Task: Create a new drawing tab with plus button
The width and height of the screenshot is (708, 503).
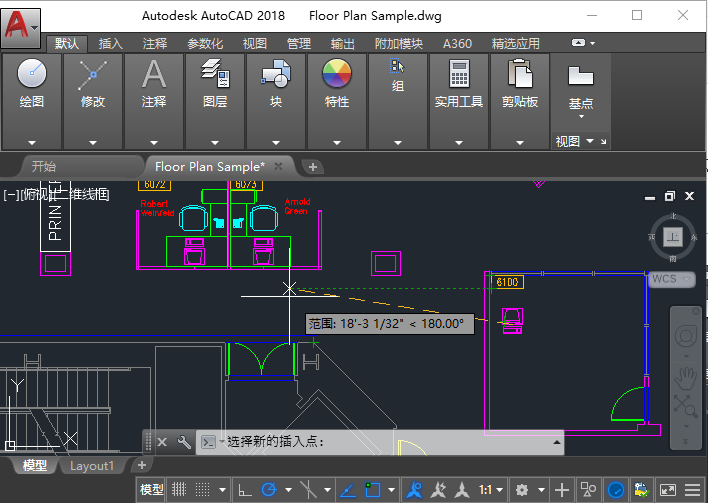Action: pos(312,167)
